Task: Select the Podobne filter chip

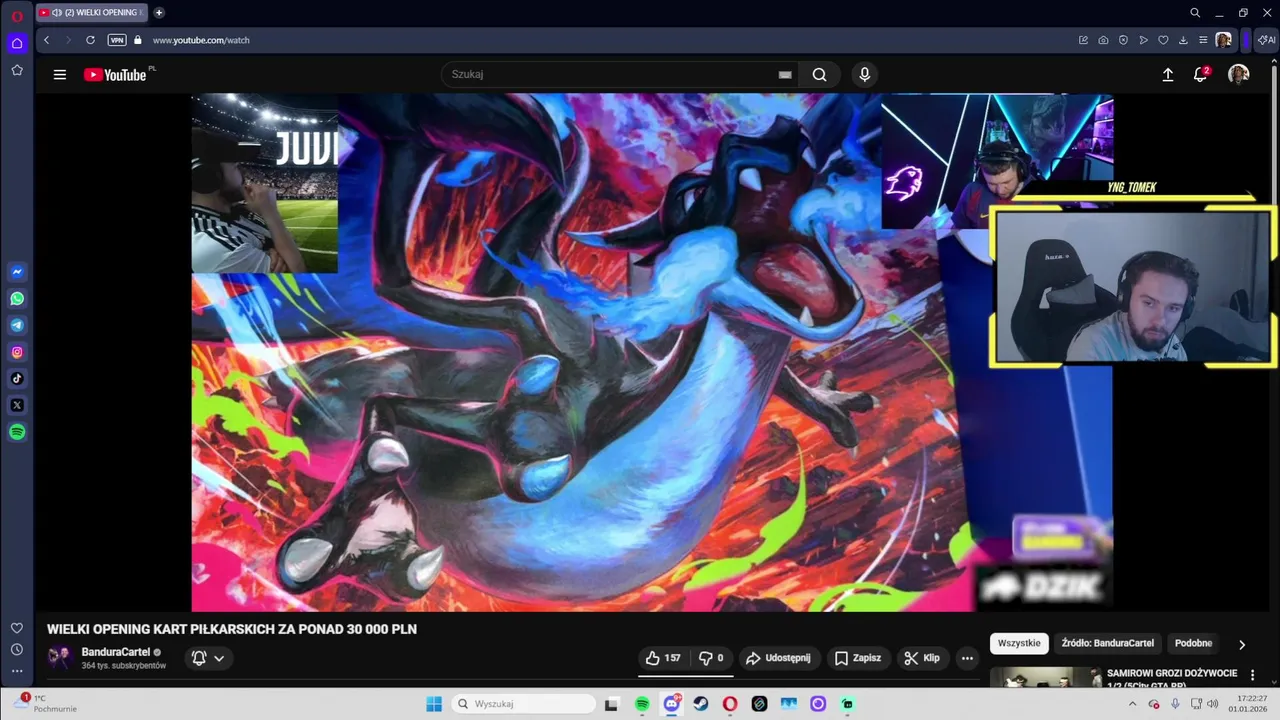Action: [x=1193, y=643]
